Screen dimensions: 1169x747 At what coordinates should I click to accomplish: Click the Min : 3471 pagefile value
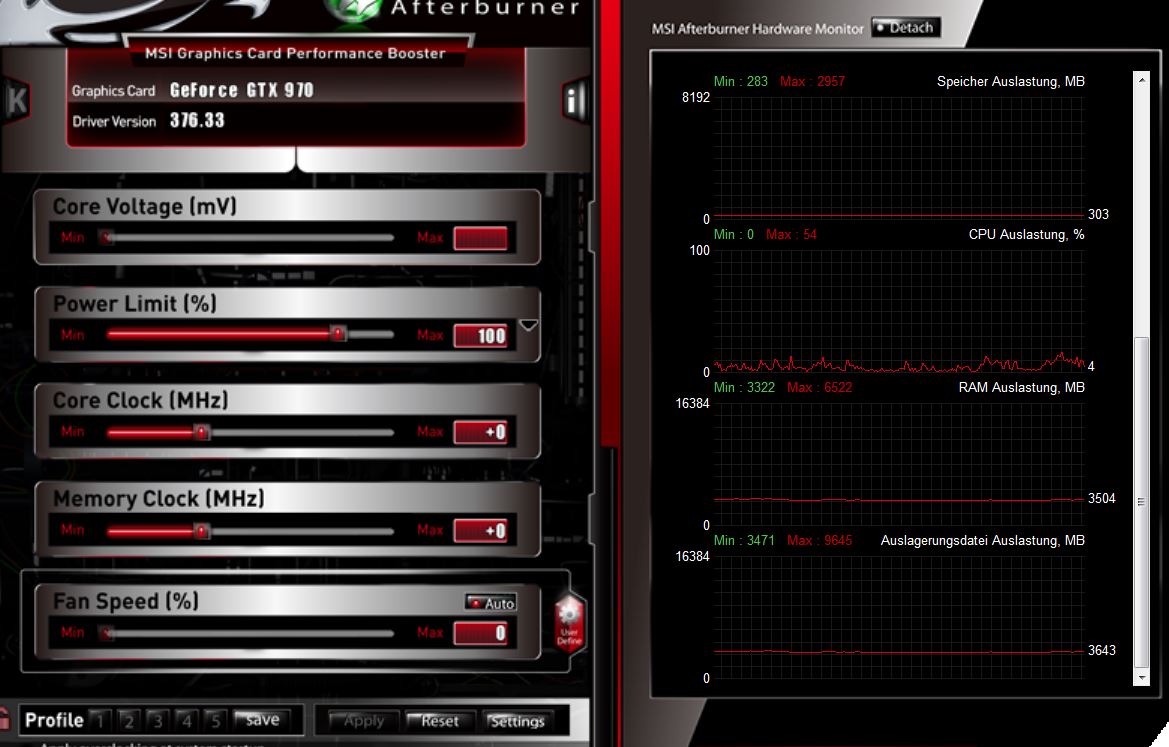point(744,540)
